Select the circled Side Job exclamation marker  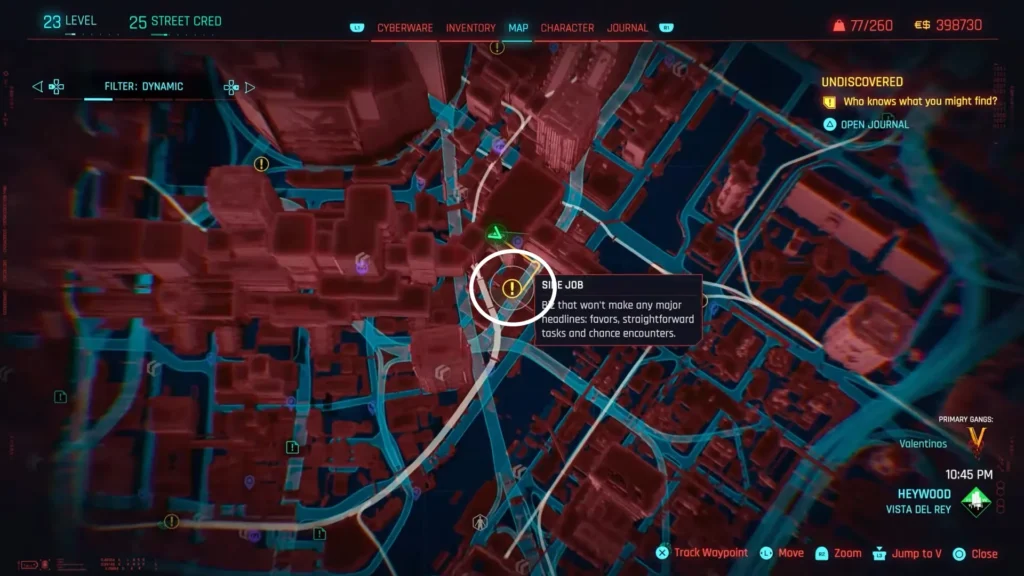[x=511, y=289]
